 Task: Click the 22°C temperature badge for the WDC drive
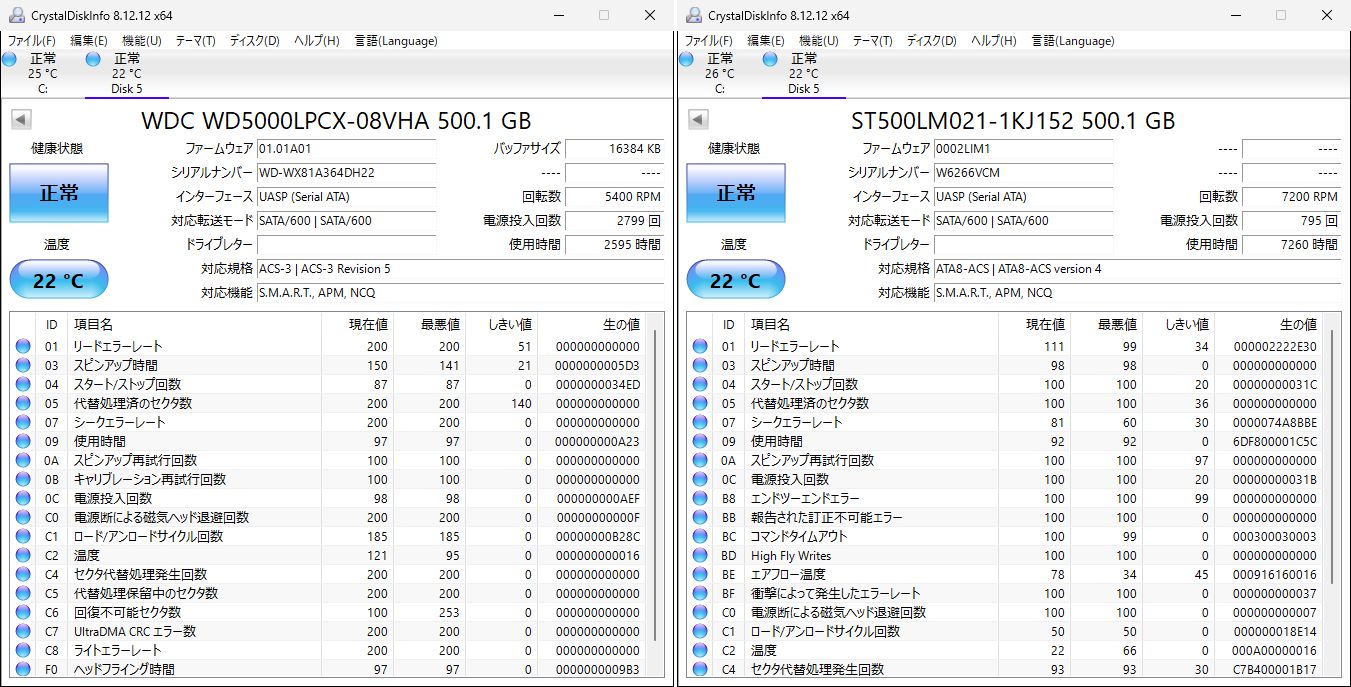(58, 279)
